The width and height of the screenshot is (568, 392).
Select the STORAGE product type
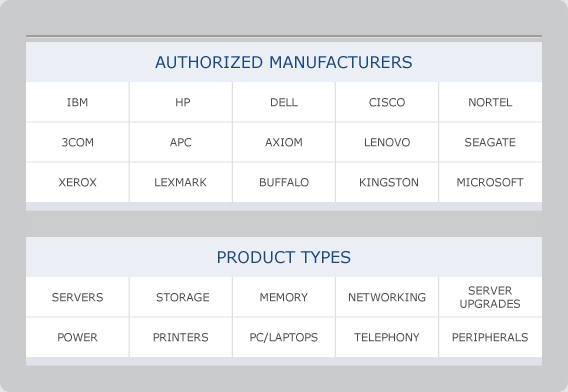[x=181, y=297]
